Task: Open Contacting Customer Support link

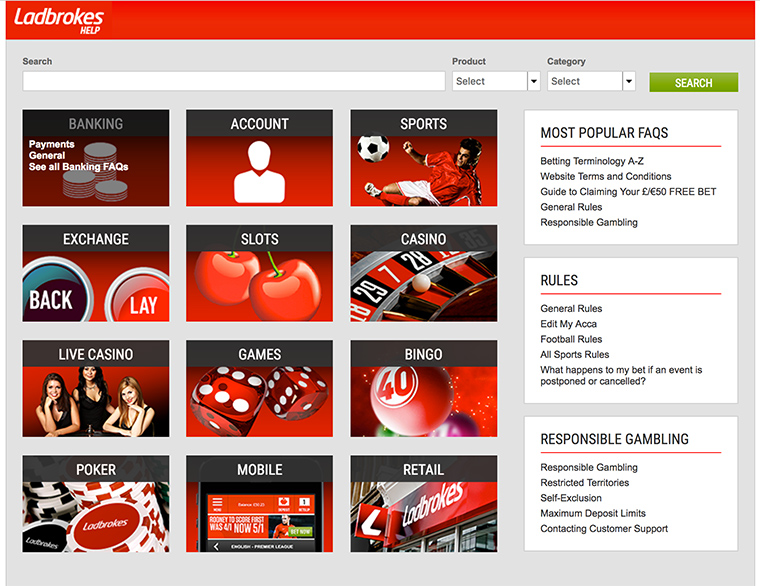Action: click(604, 529)
